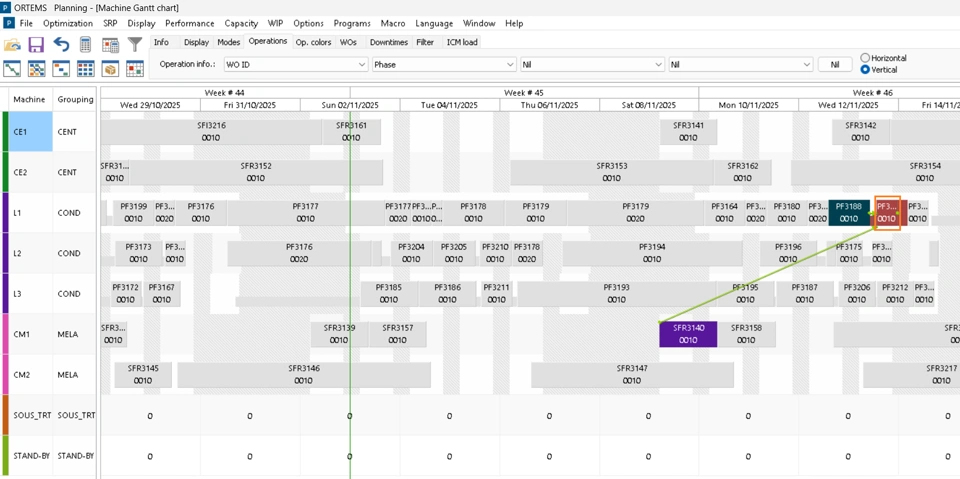Image resolution: width=960 pixels, height=479 pixels.
Task: Click the table-with-calculator toolbar icon
Action: coord(110,45)
